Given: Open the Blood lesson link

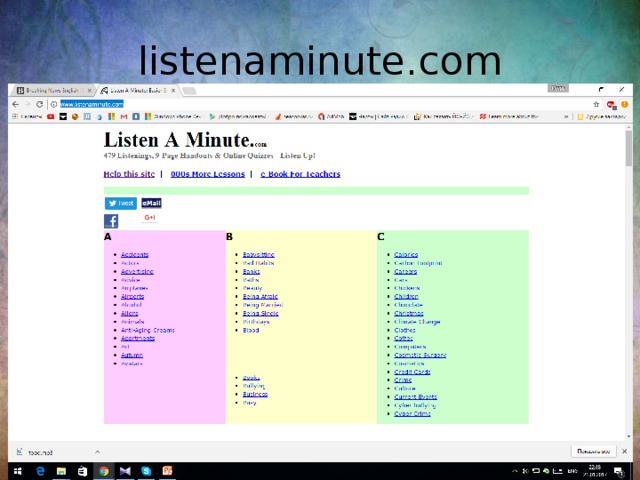Looking at the screenshot, I should click(x=251, y=330).
